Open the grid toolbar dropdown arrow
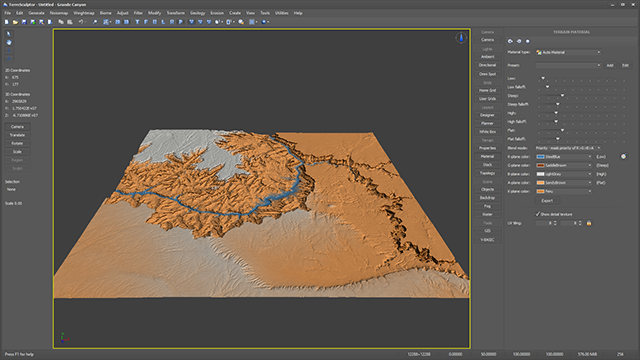 coord(256,22)
